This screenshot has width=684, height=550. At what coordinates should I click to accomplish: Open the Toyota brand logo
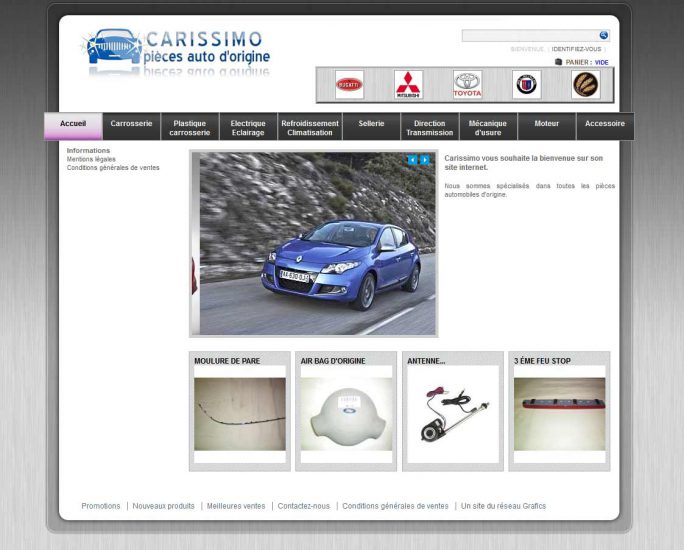[x=467, y=85]
